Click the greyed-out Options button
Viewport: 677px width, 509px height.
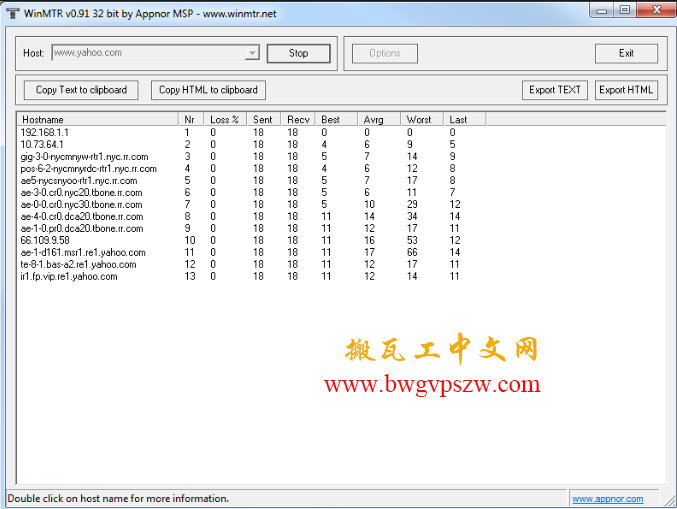pyautogui.click(x=385, y=54)
